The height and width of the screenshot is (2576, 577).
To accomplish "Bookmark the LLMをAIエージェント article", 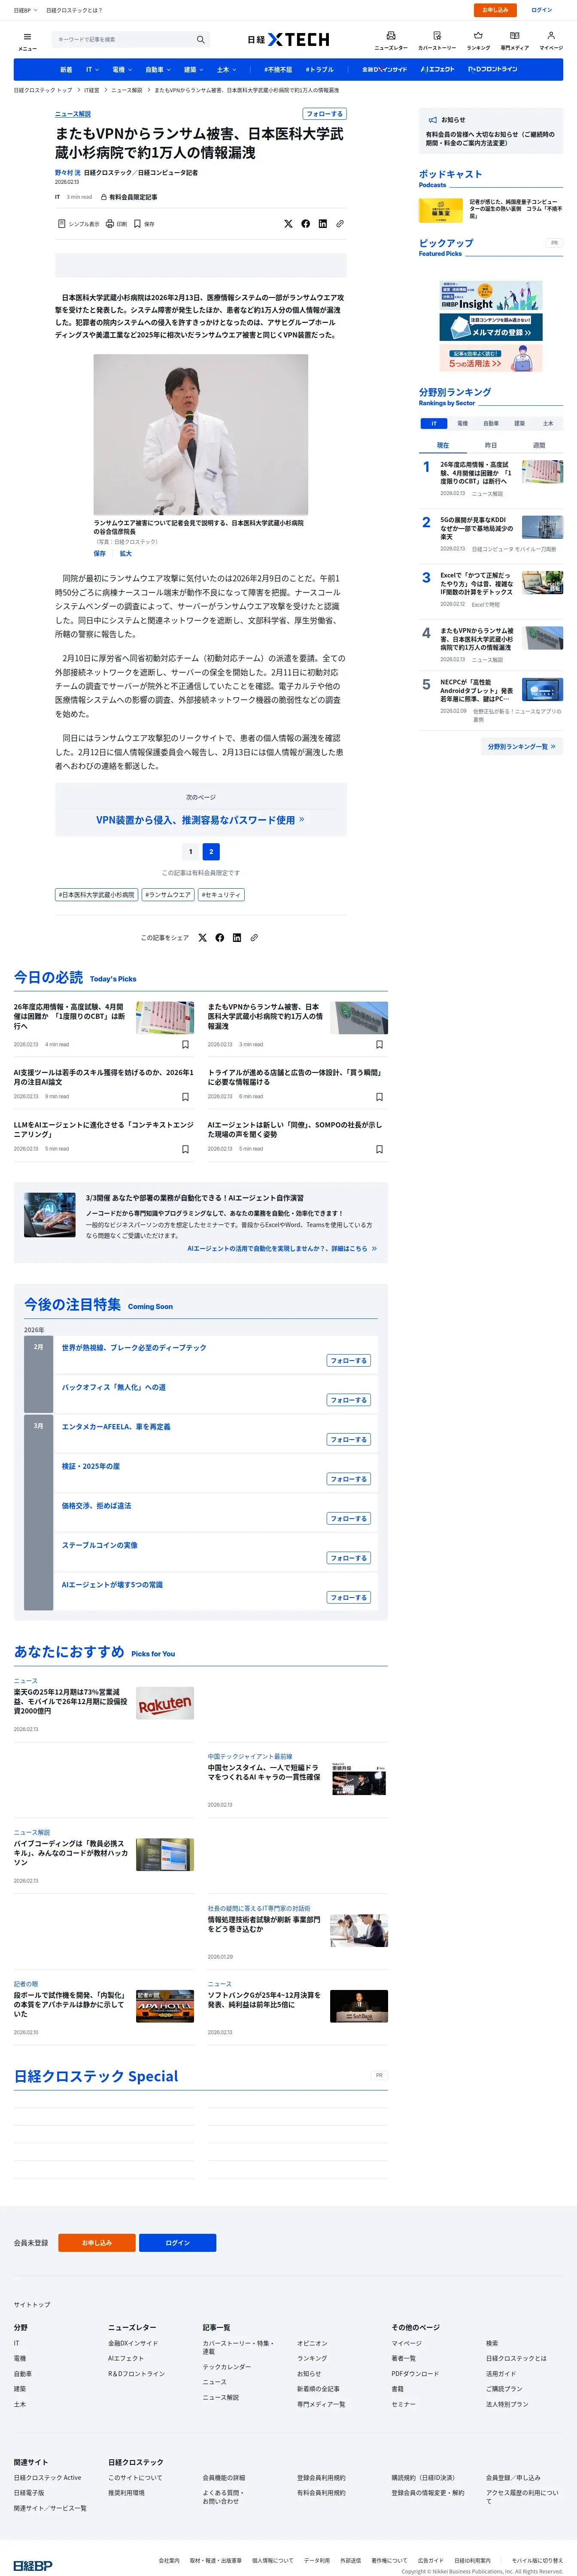I will point(185,1149).
